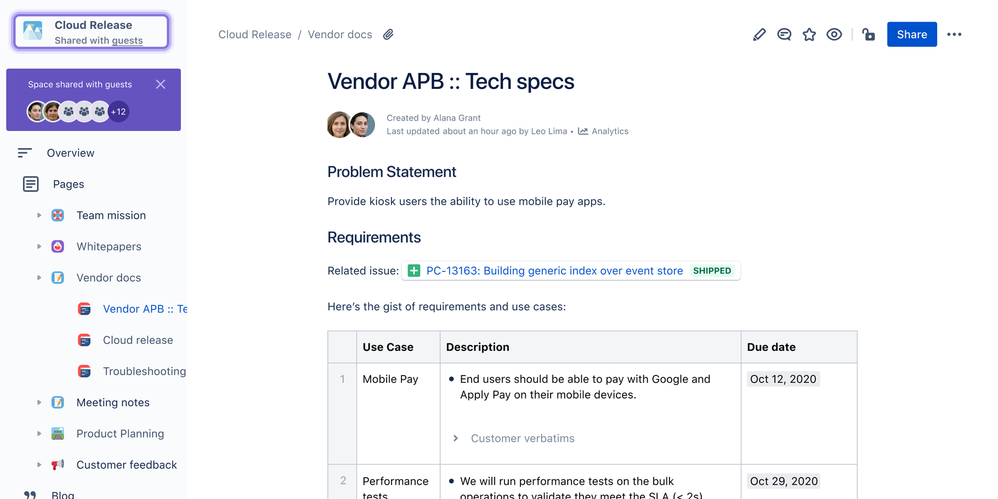
Task: Expand the Whitepapers page tree
Action: tap(39, 247)
